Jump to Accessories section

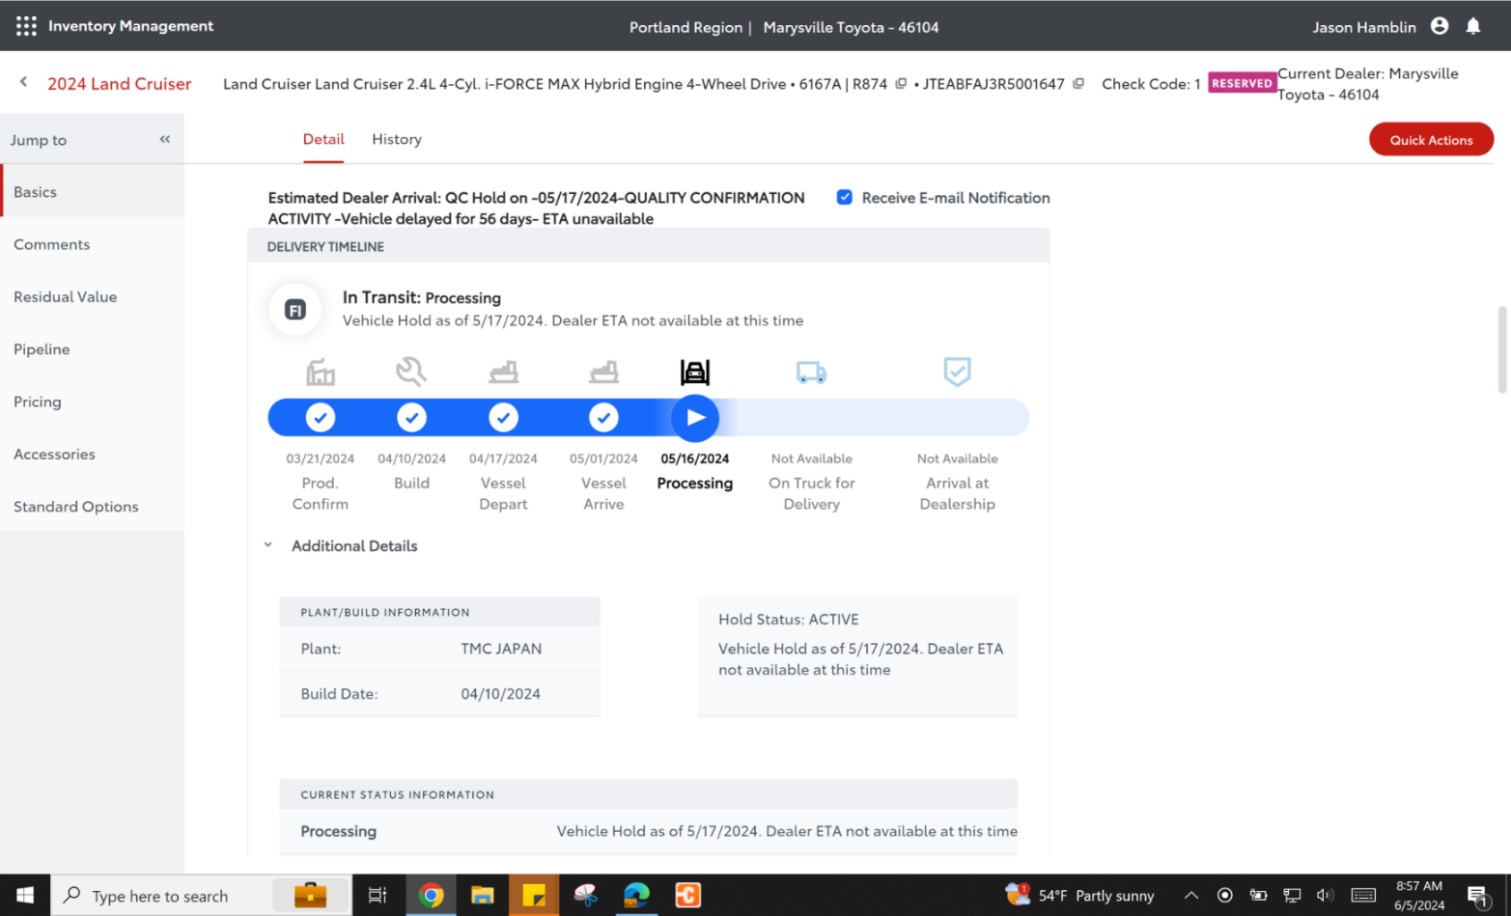92,454
